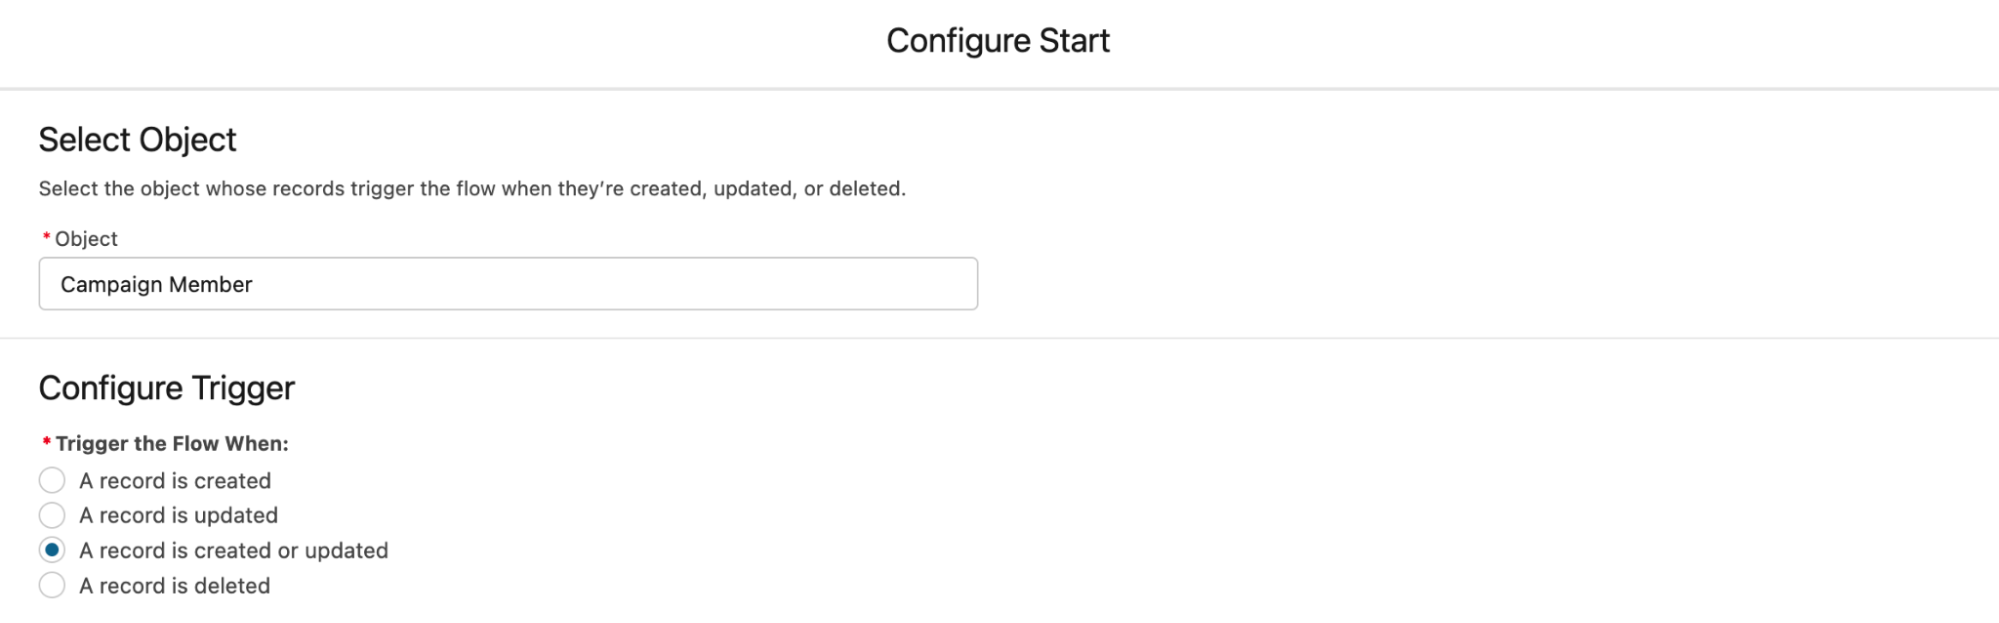The width and height of the screenshot is (1999, 623).
Task: Click the divider line below Configure Start title
Action: pyautogui.click(x=999, y=89)
